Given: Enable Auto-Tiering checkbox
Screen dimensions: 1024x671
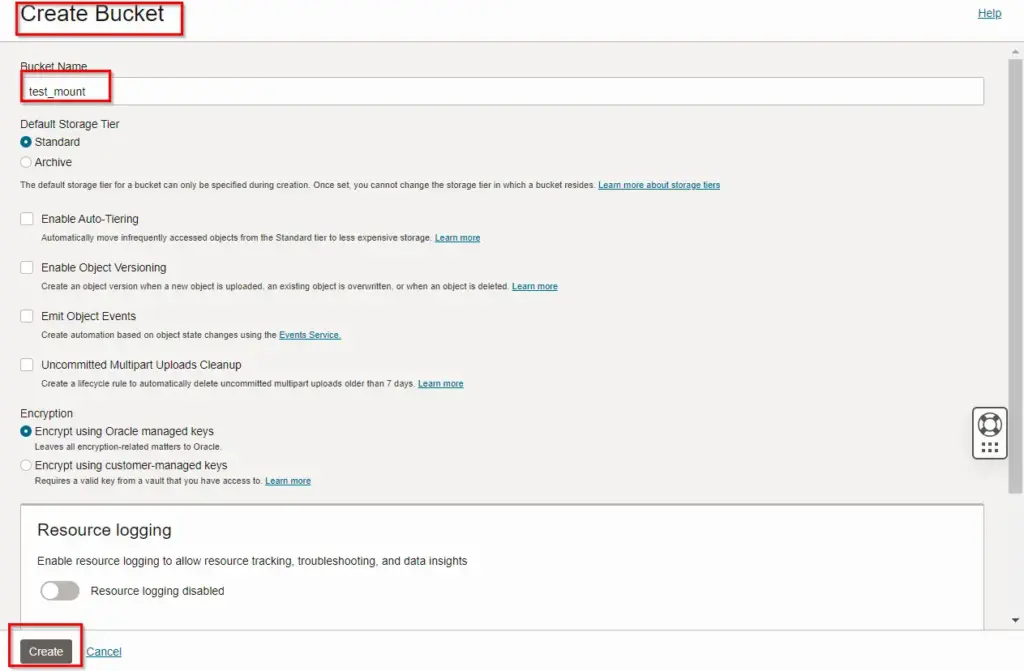Looking at the screenshot, I should [27, 219].
